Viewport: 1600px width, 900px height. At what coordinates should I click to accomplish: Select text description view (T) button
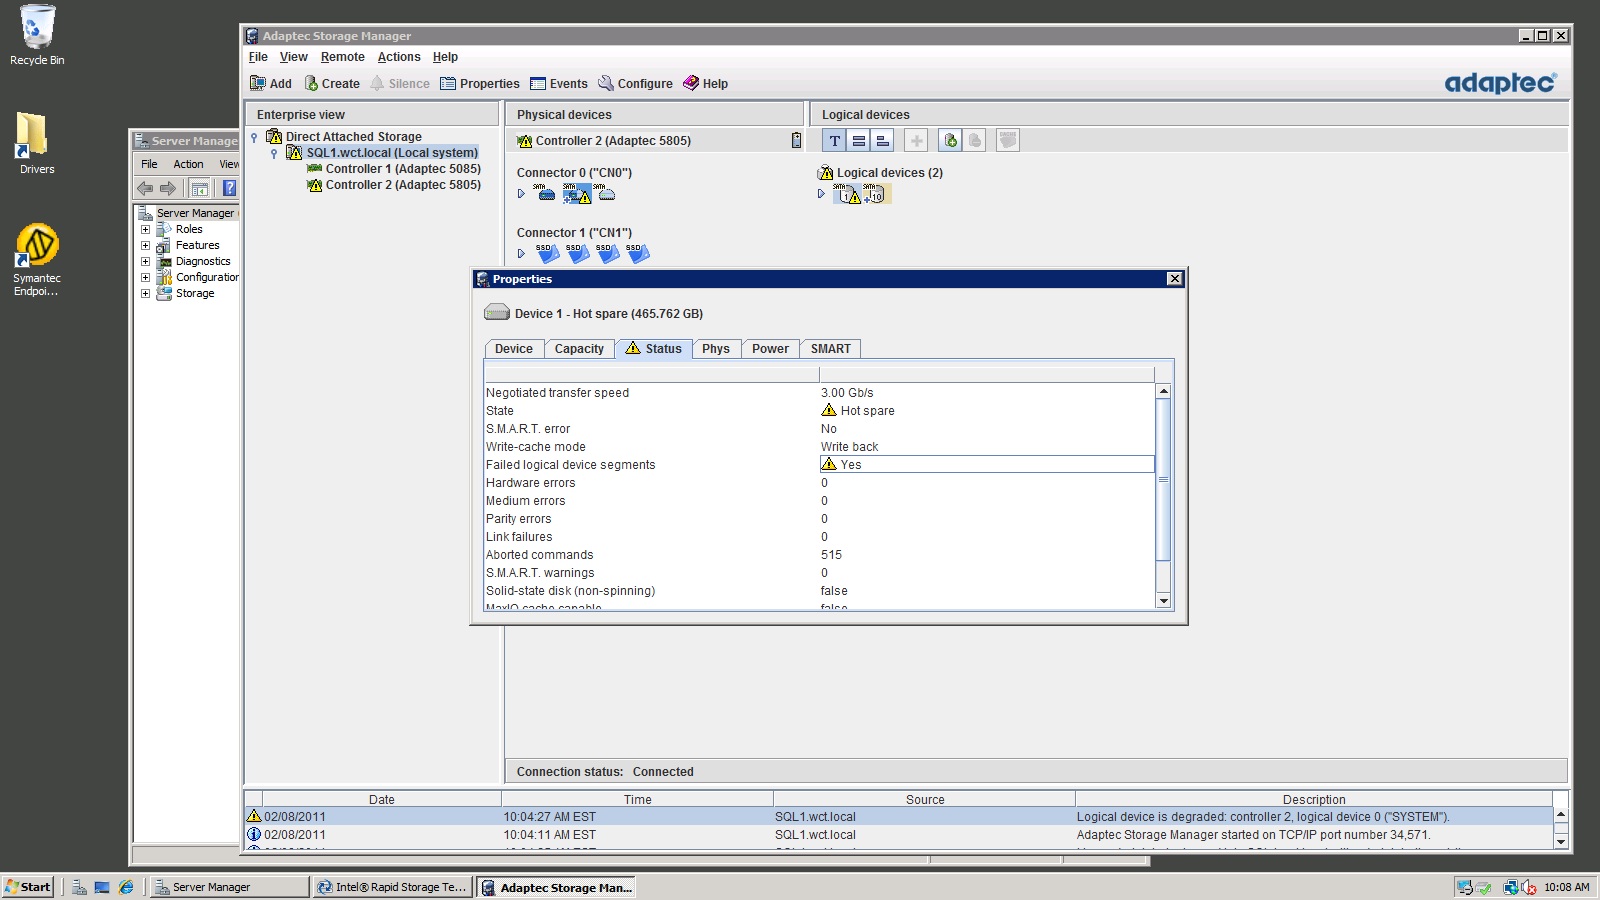coord(834,141)
